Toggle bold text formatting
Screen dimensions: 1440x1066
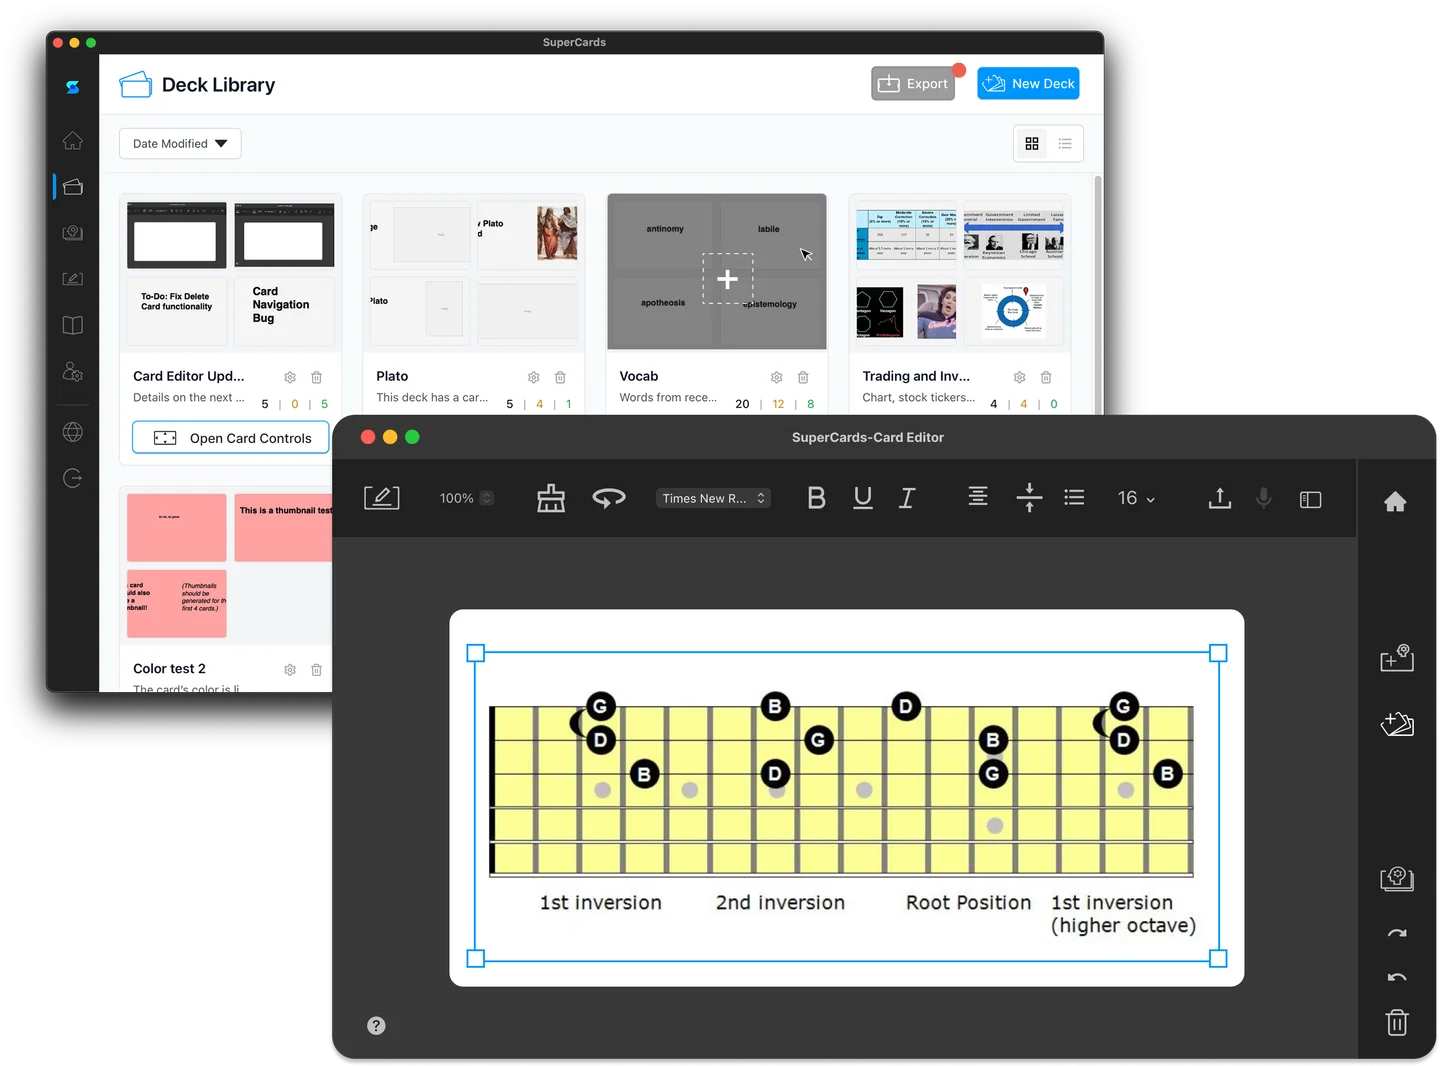coord(816,497)
